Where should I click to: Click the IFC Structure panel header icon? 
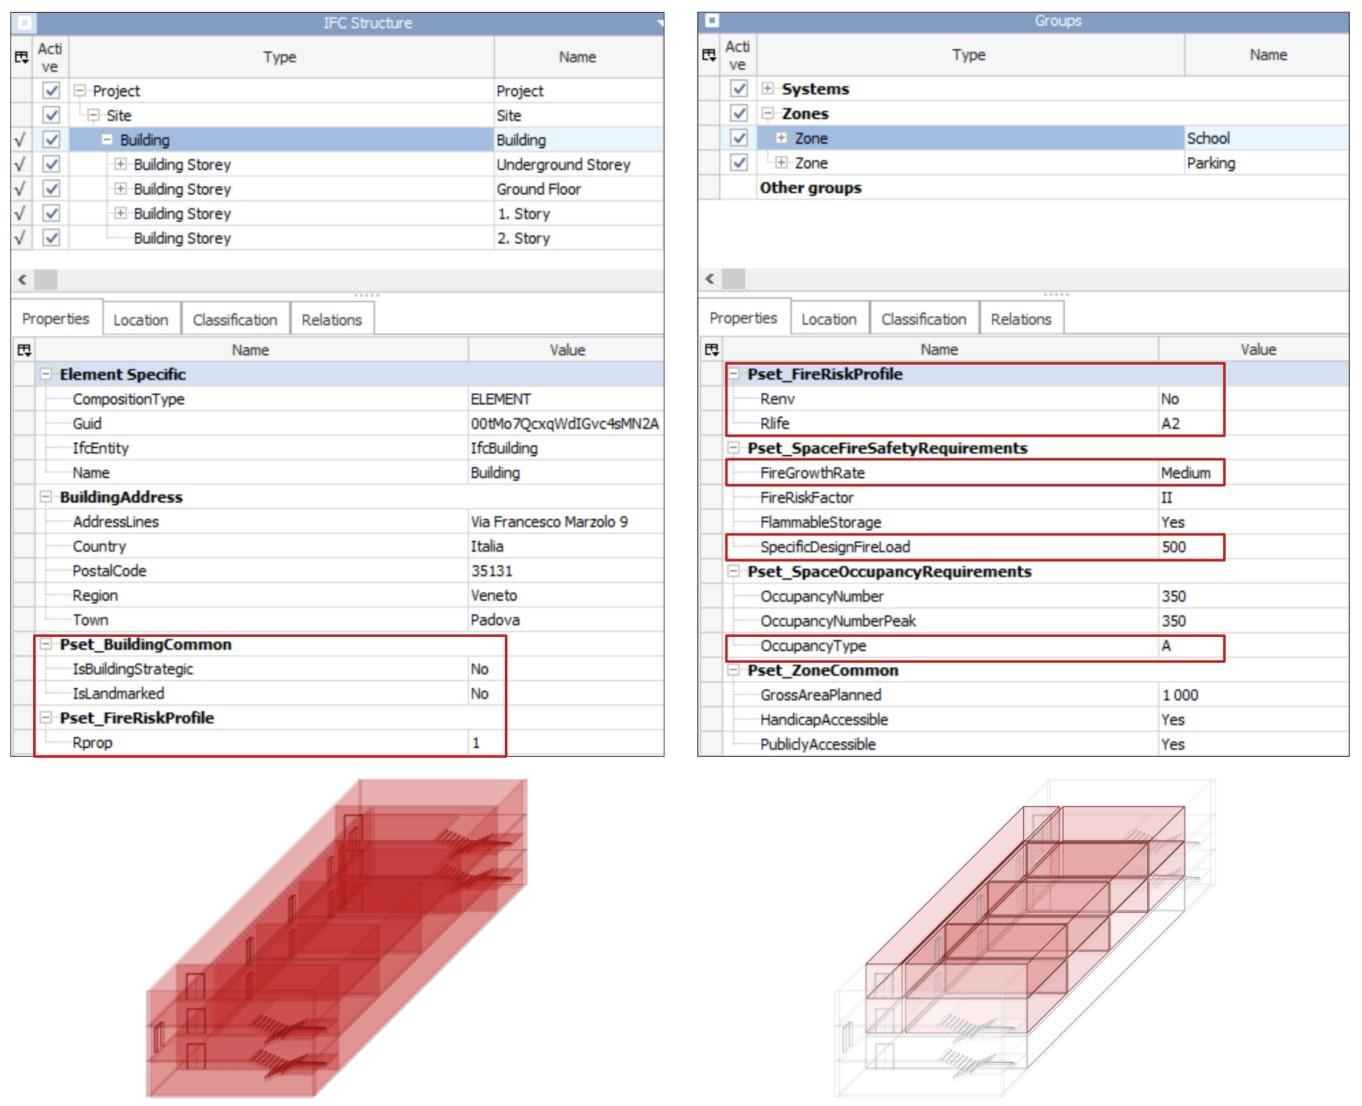click(x=25, y=22)
